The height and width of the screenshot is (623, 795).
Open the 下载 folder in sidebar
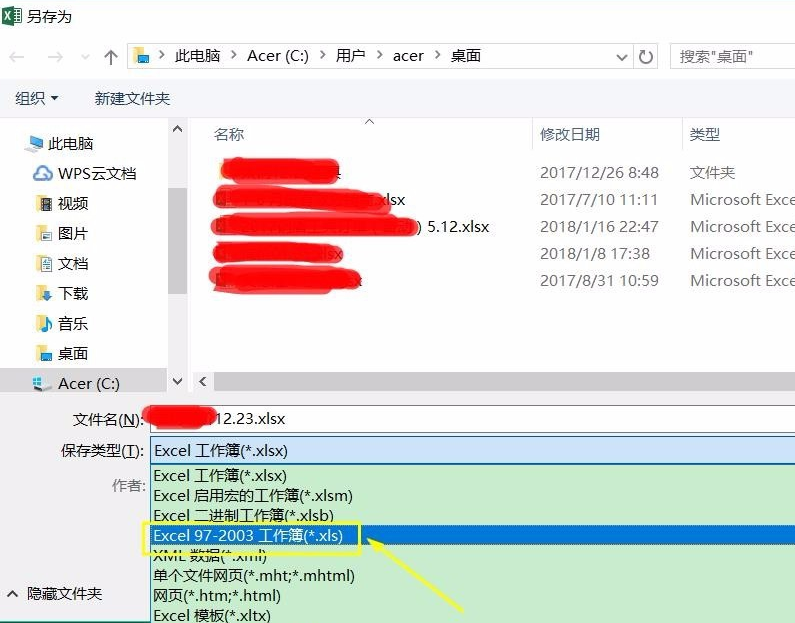tap(72, 293)
